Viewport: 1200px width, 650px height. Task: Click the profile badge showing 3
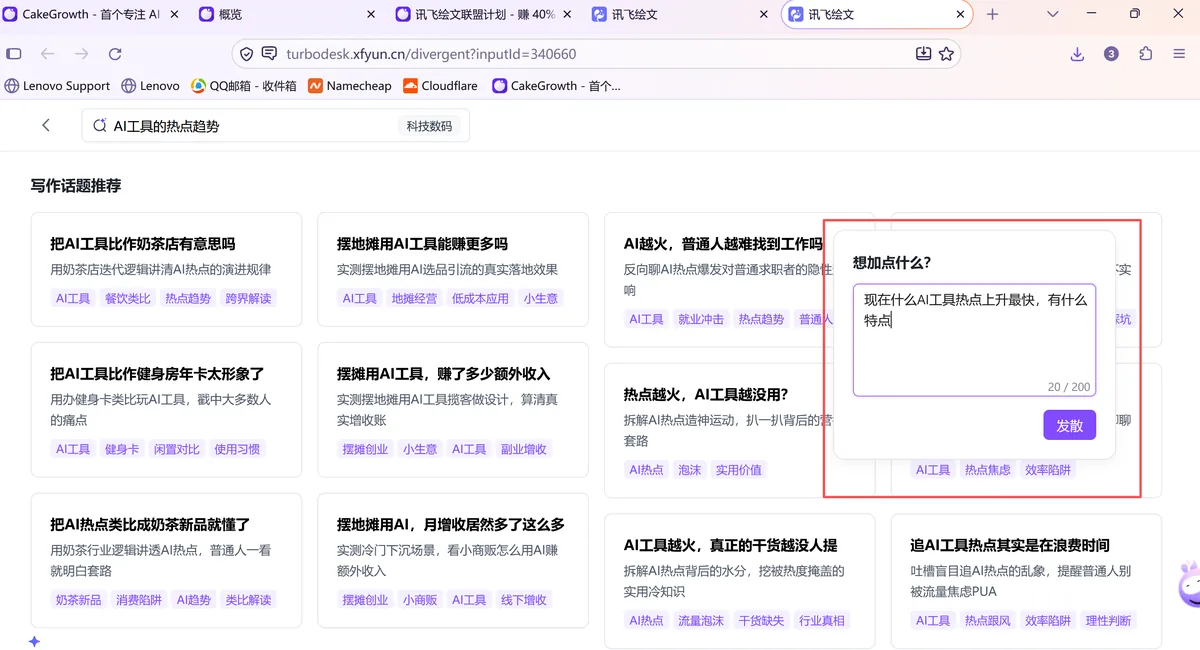[1111, 54]
